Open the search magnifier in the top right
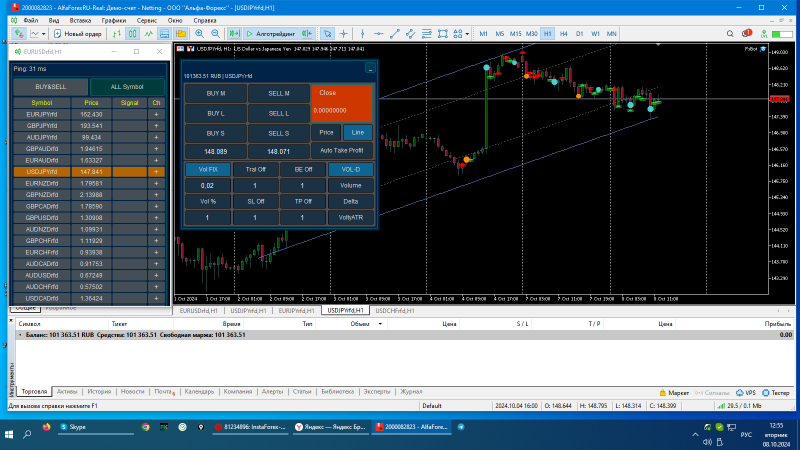Viewport: 800px width, 450px height. click(730, 34)
